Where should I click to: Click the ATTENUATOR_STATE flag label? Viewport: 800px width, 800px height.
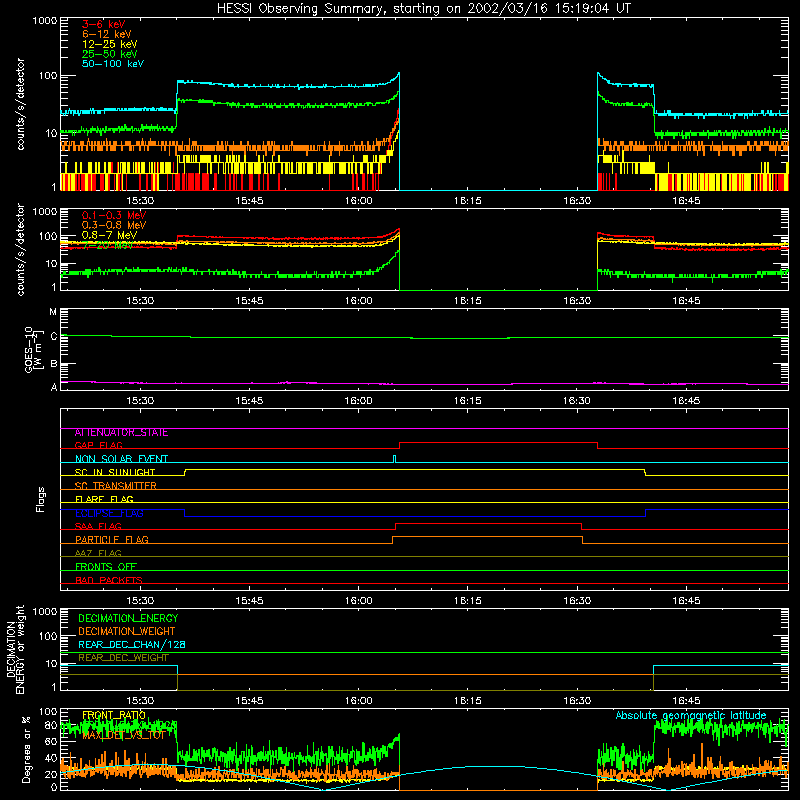coord(121,433)
